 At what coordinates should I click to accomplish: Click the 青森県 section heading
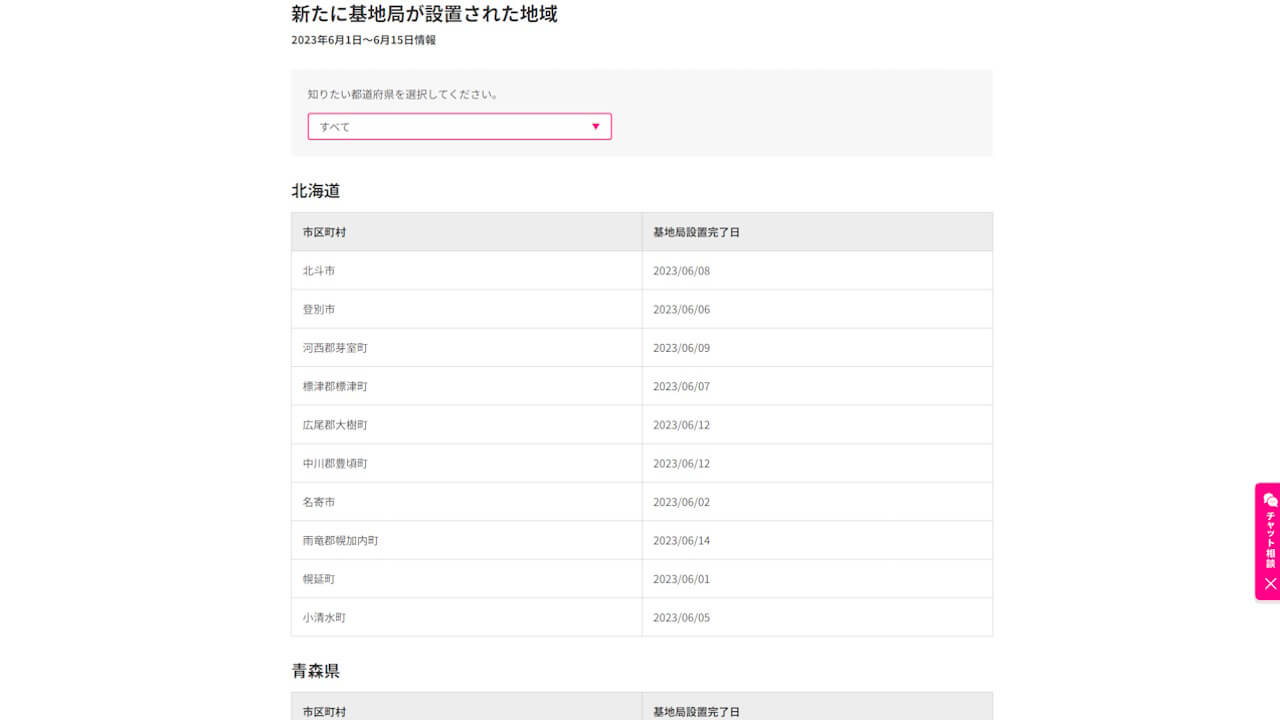(x=314, y=670)
